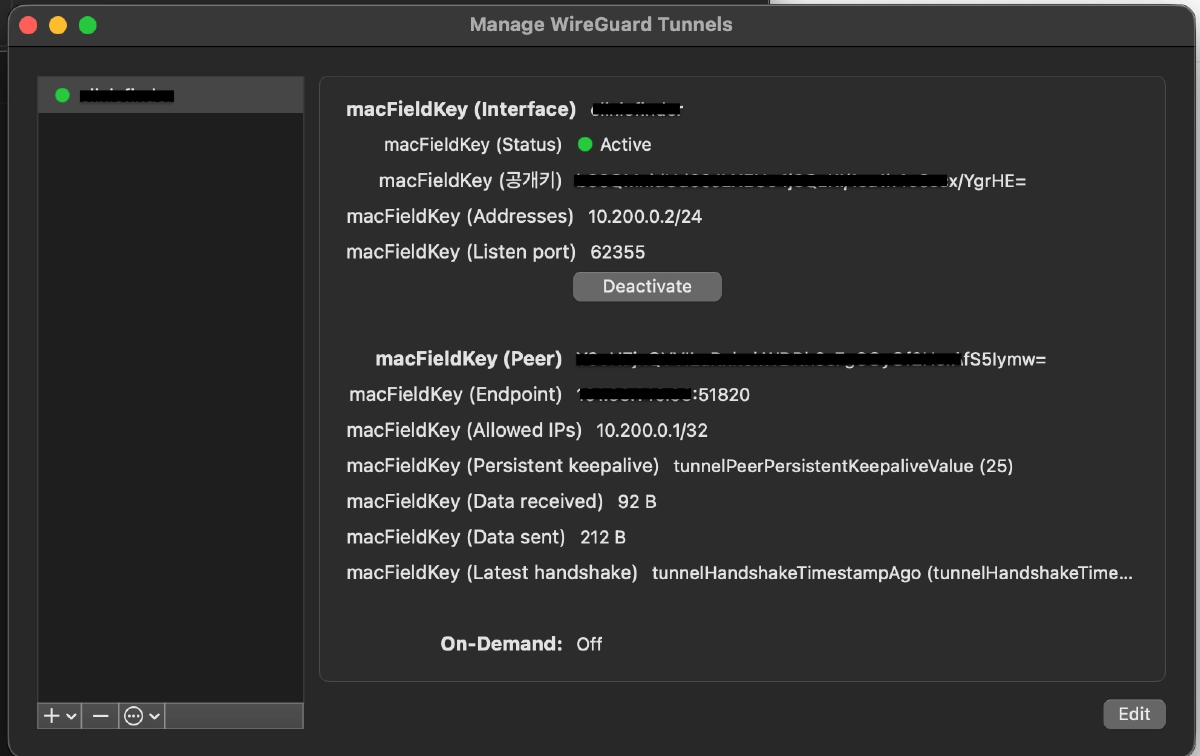Open the add tunnel plus dropdown
Screen dimensions: 1200x756
[59, 716]
